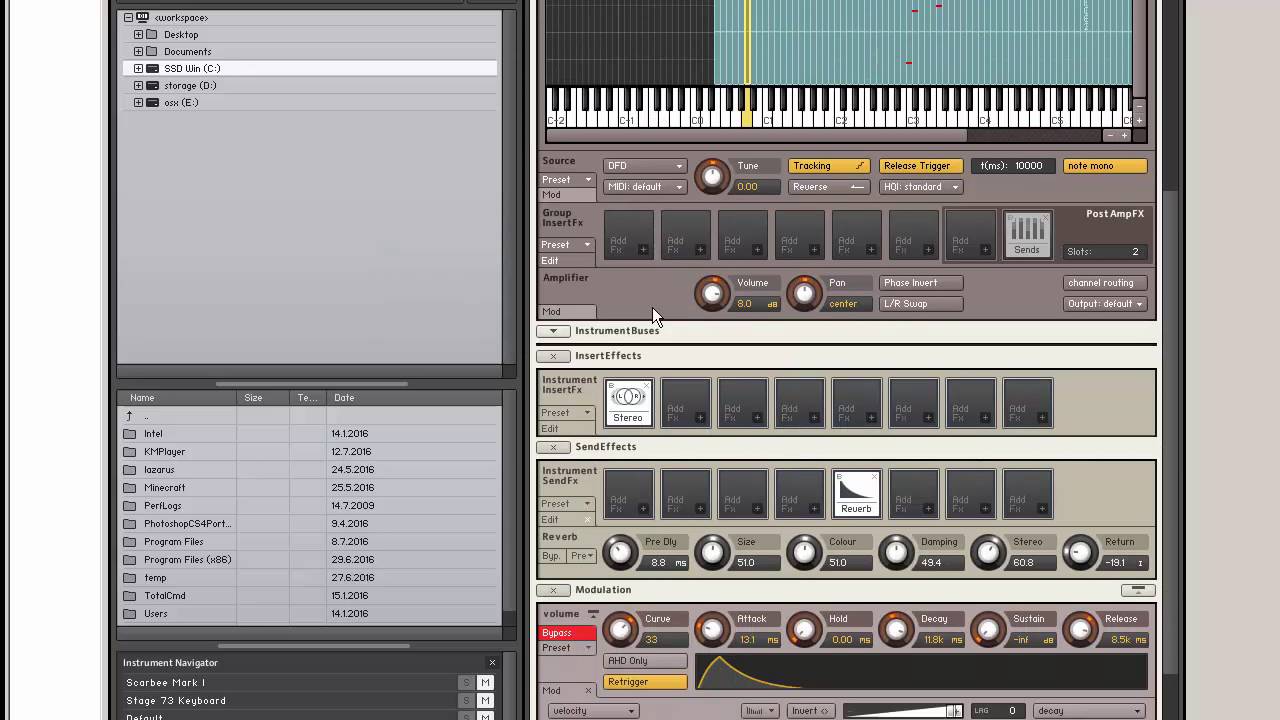Viewport: 1280px width, 720px height.
Task: Go up to parent directory arrow
Action: (129, 416)
